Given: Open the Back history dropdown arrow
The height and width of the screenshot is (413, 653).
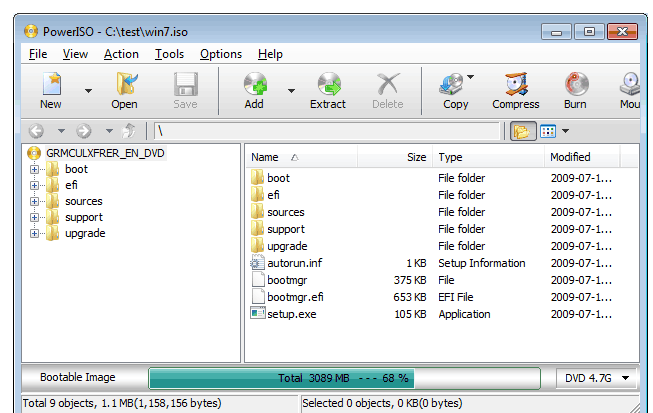Looking at the screenshot, I should click(x=61, y=131).
